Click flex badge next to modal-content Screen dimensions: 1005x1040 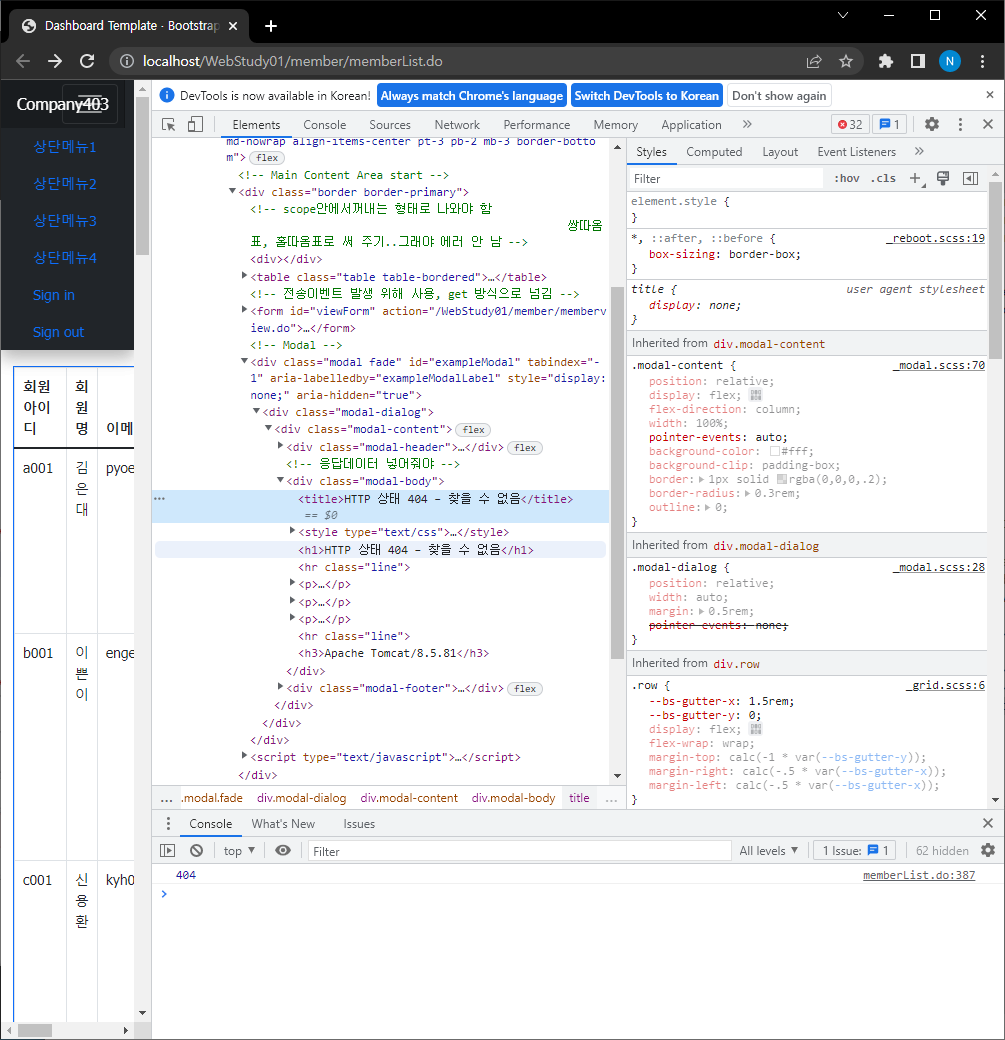(474, 430)
